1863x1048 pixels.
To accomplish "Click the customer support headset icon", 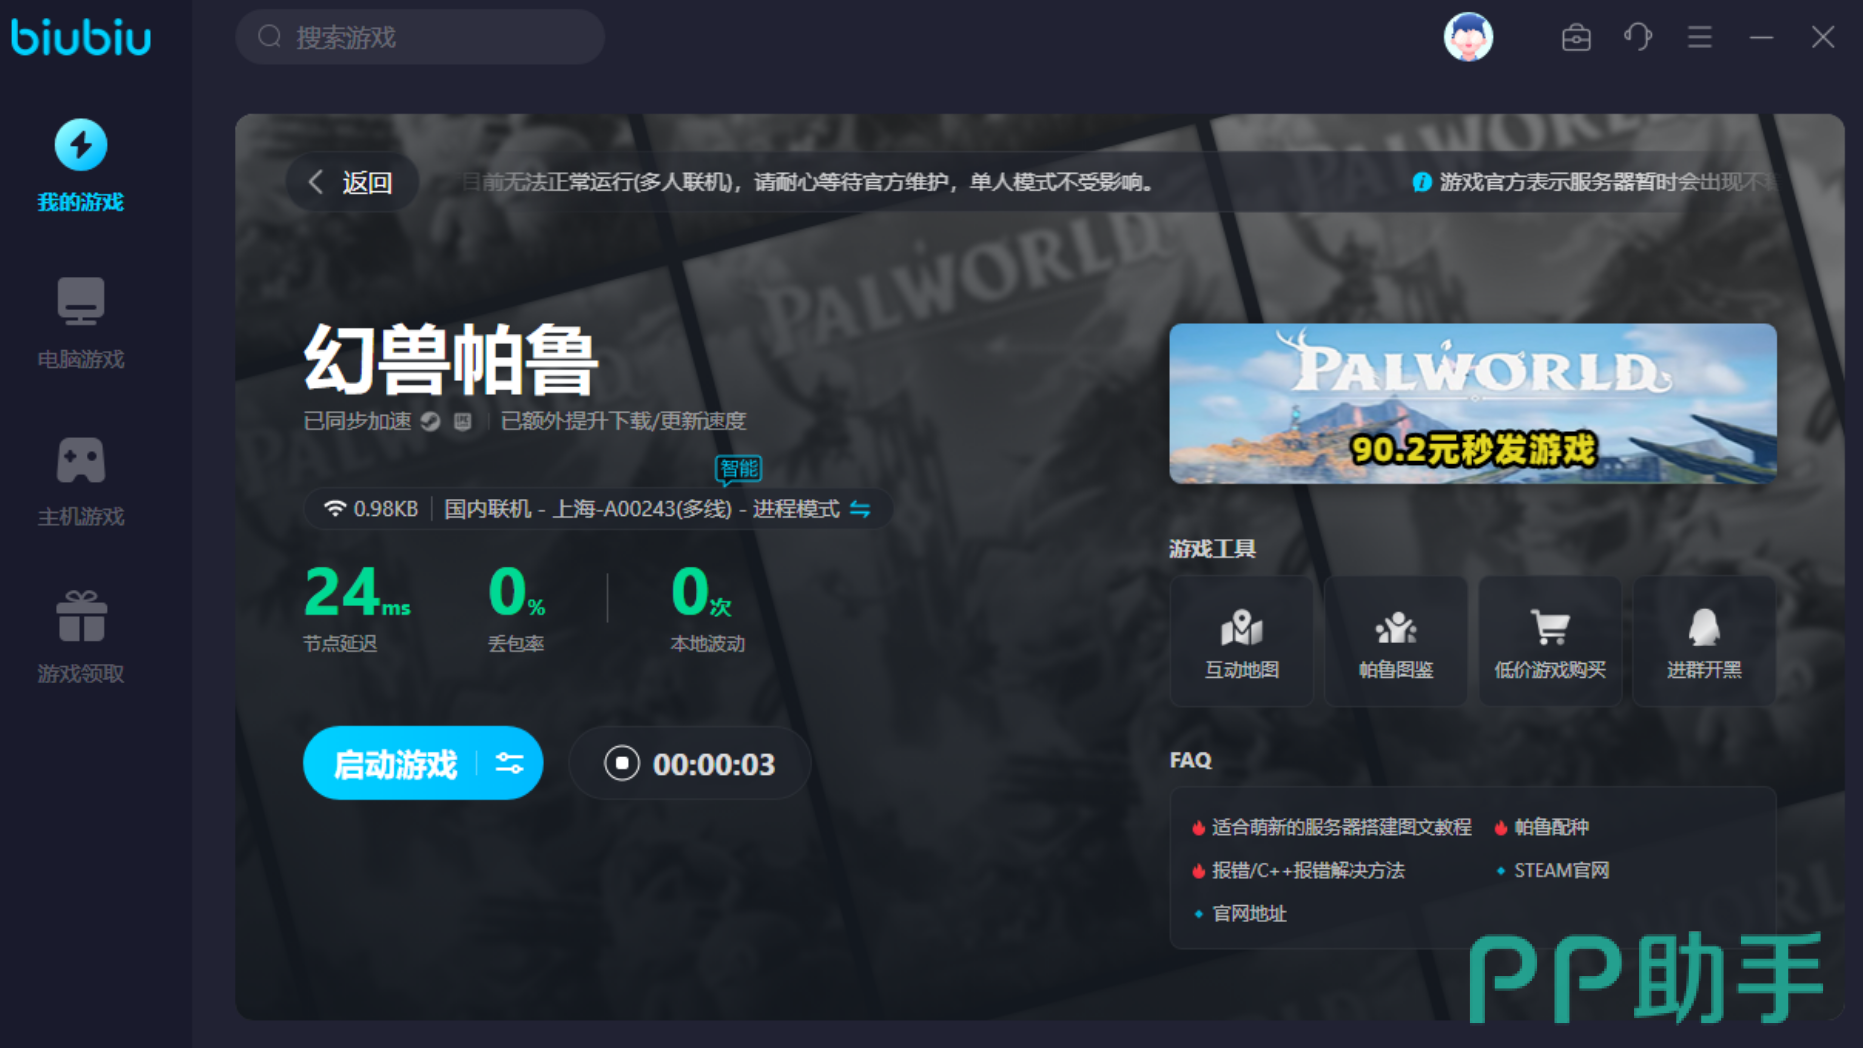I will point(1638,38).
